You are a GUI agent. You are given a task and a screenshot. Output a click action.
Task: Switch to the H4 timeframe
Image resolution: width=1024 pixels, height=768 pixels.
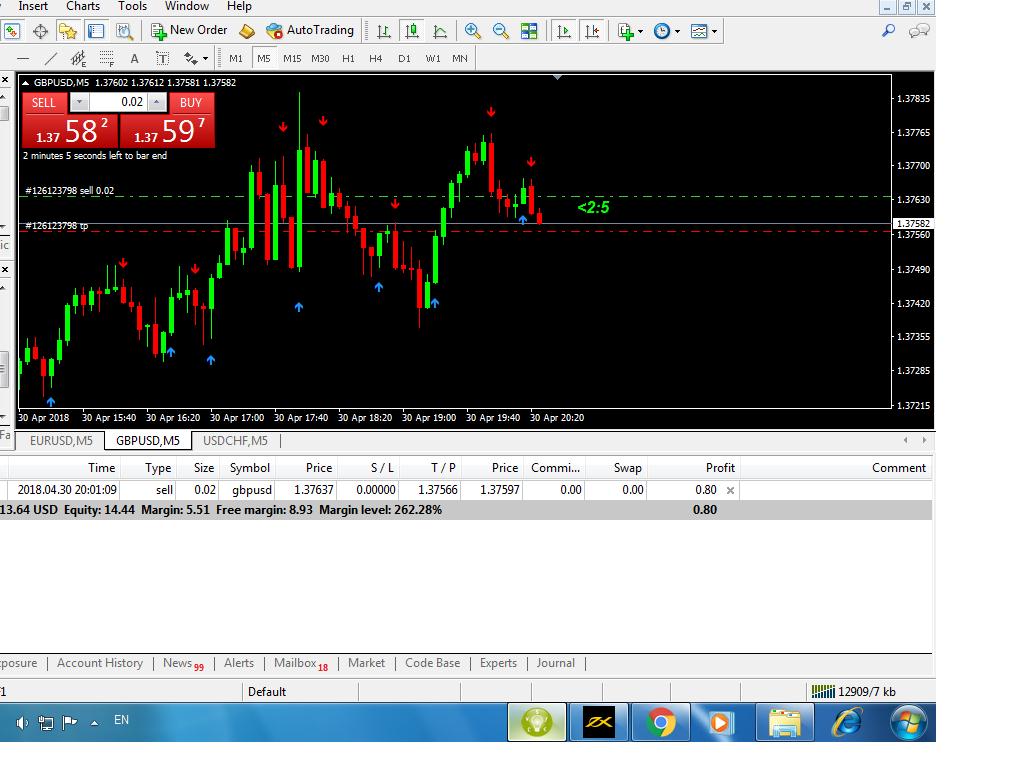point(376,59)
